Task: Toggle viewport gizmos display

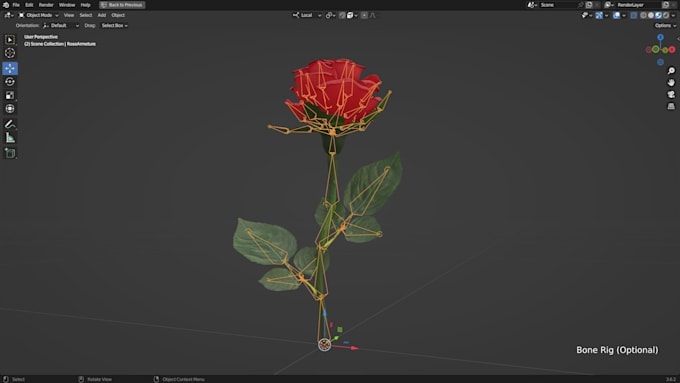Action: (599, 15)
